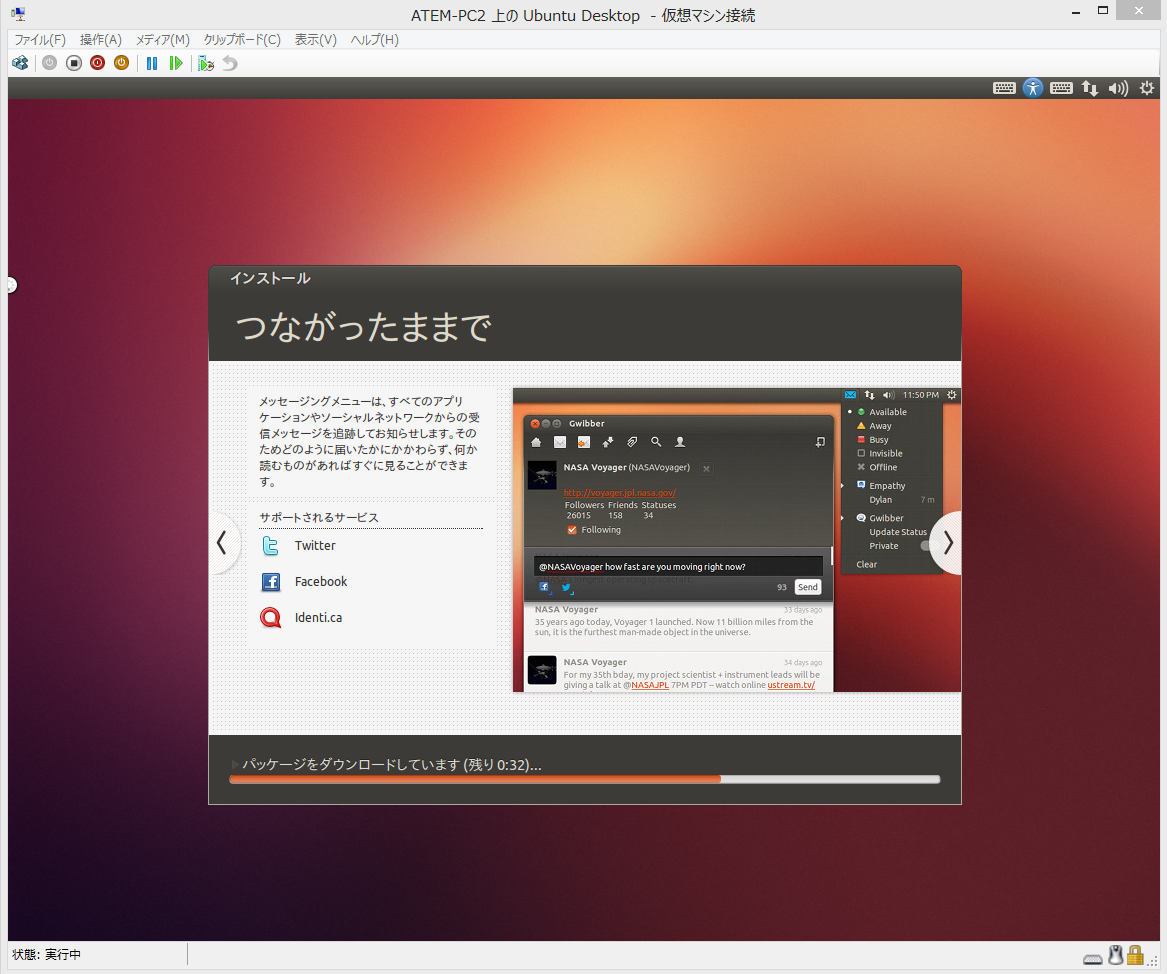This screenshot has height=974, width=1167.
Task: Minimize the virtual machine connection window
Action: [x=1076, y=13]
